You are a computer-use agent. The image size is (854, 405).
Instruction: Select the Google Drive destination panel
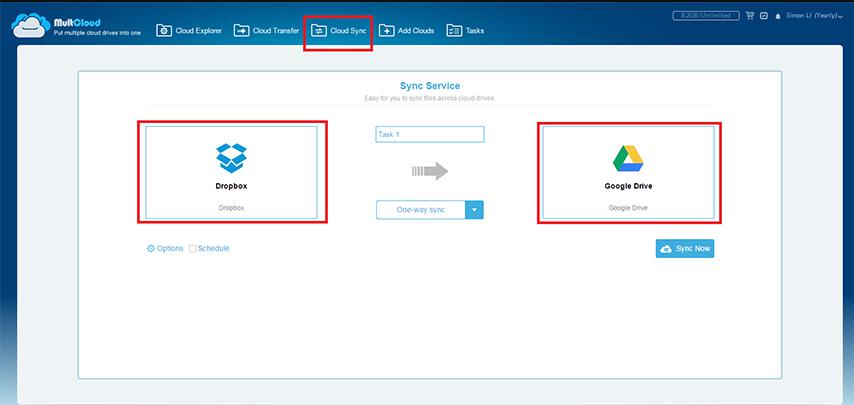(628, 173)
